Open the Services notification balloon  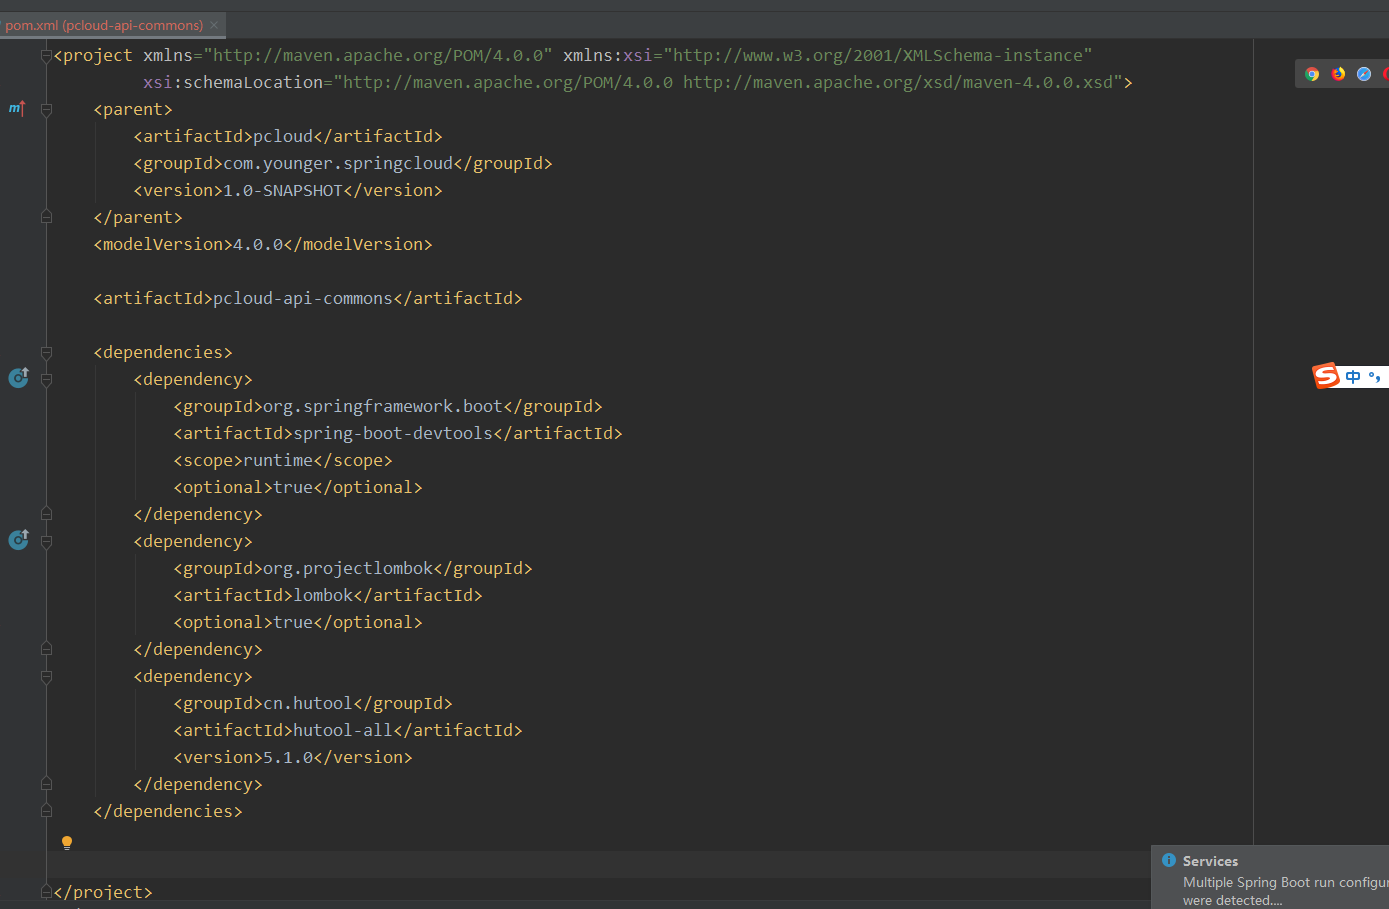[1270, 878]
